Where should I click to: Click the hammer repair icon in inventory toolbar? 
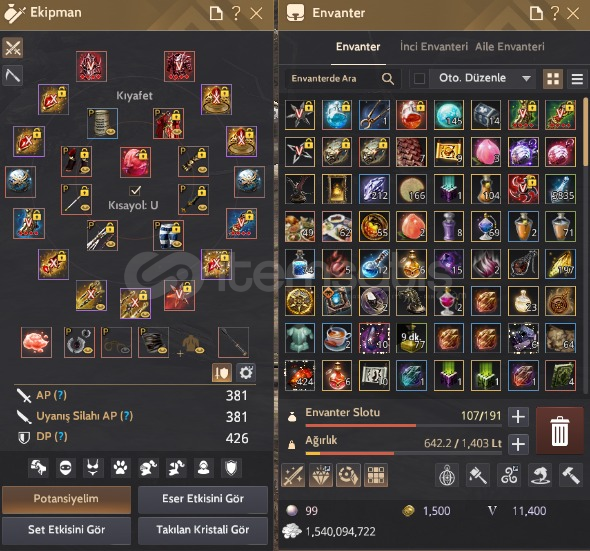tap(570, 475)
